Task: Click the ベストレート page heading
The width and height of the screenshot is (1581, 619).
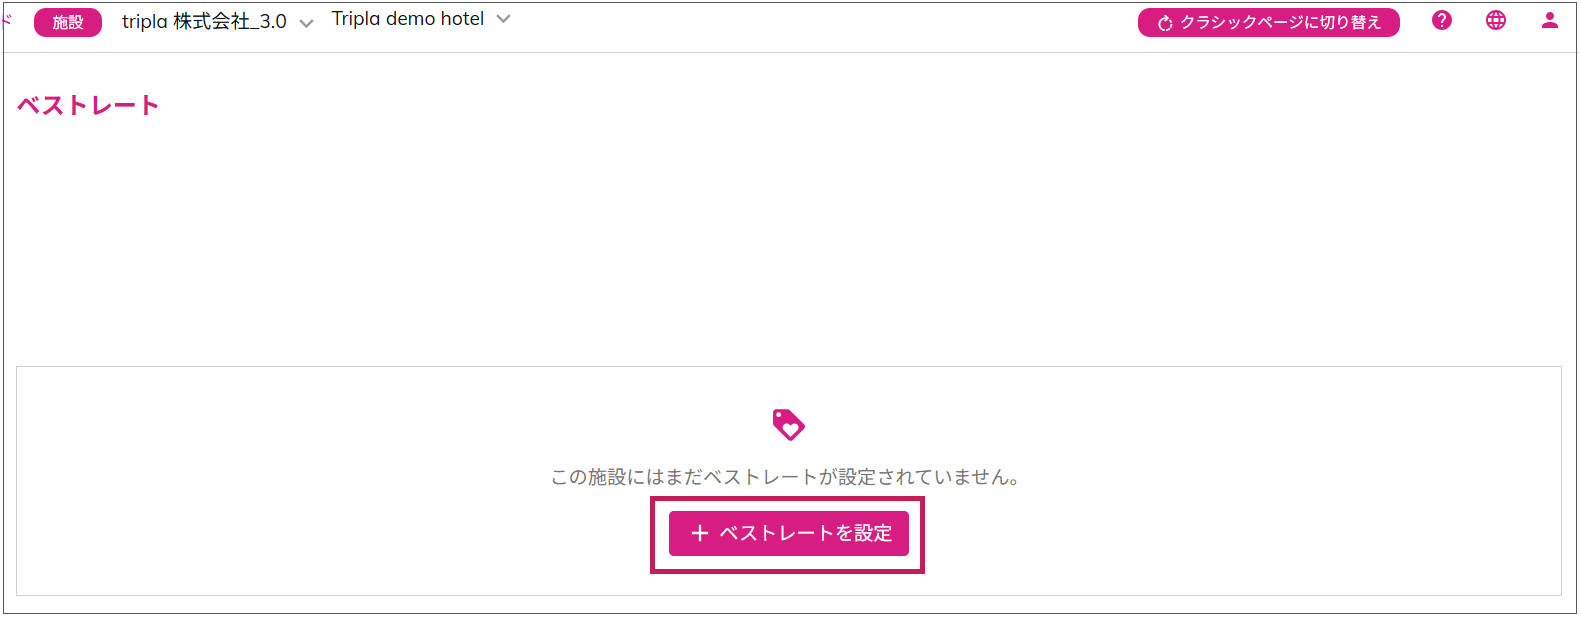Action: [x=88, y=106]
